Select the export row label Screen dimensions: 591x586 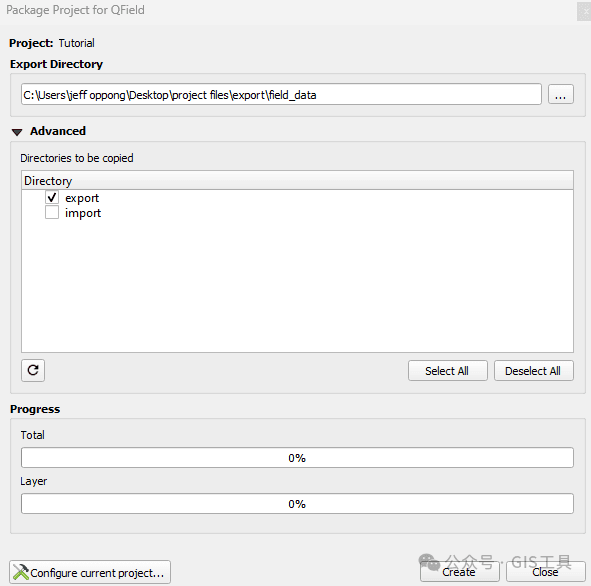pos(82,198)
